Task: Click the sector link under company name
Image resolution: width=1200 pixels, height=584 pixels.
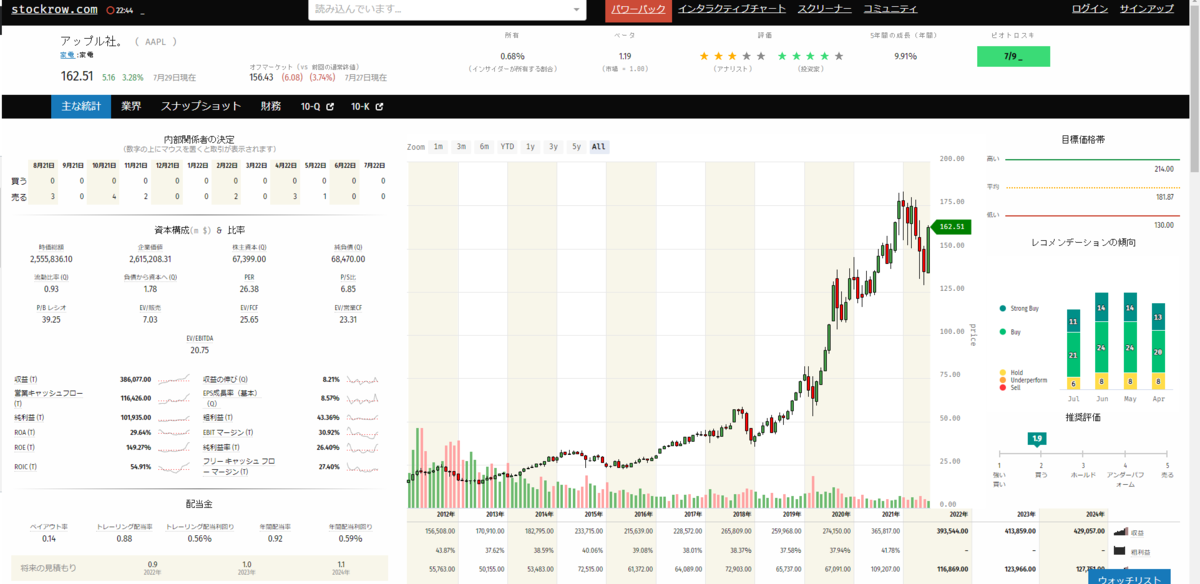Action: (69, 56)
